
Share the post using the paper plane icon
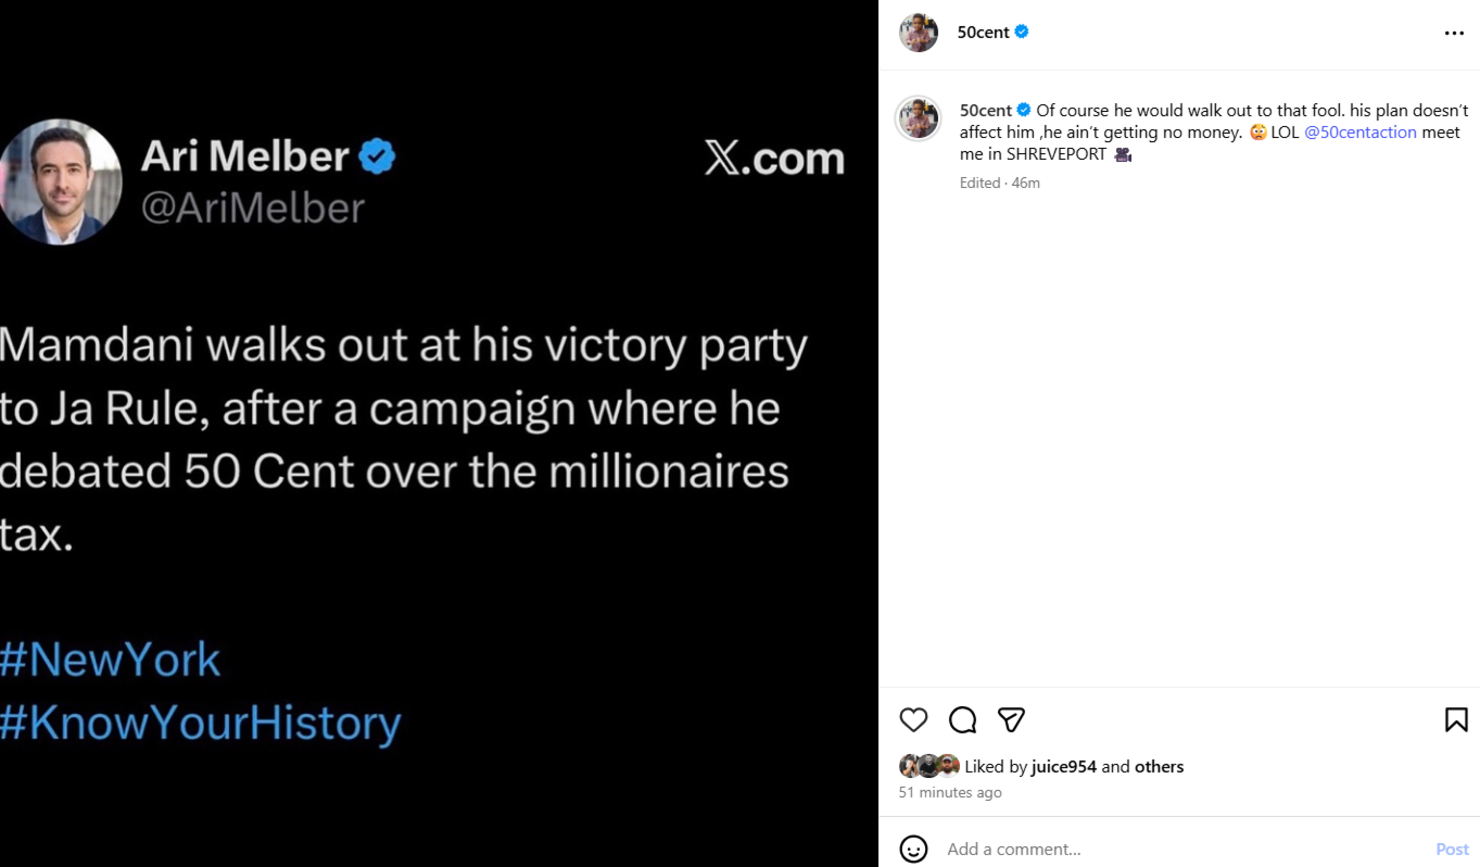click(1010, 720)
